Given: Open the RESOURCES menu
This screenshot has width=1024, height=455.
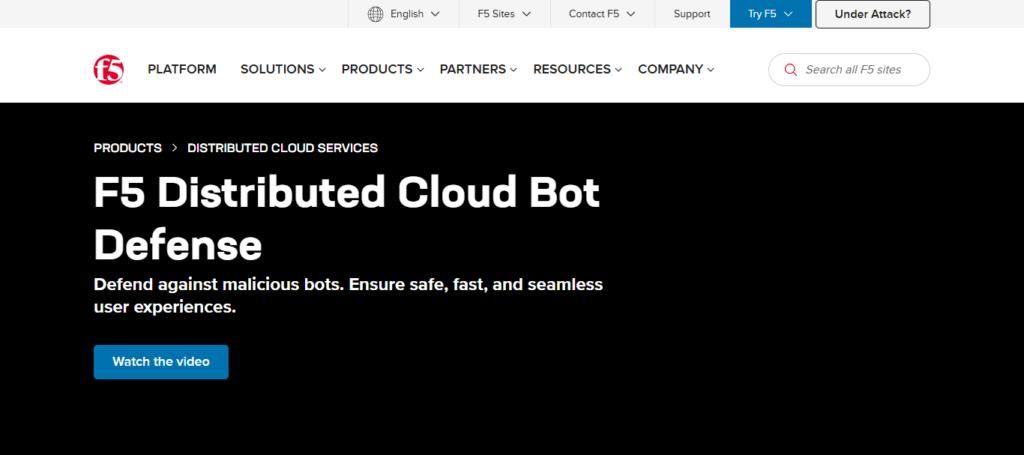Looking at the screenshot, I should pyautogui.click(x=577, y=69).
